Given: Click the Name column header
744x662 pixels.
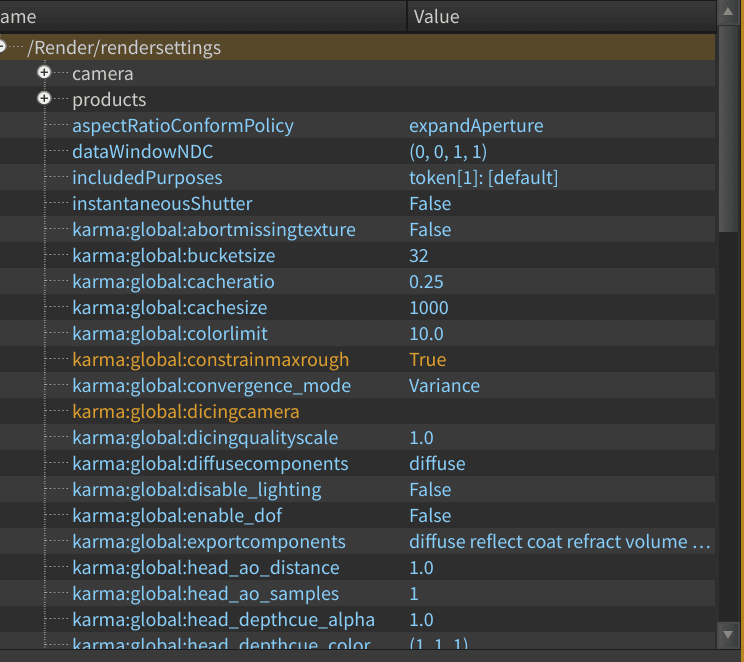Looking at the screenshot, I should 203,17.
